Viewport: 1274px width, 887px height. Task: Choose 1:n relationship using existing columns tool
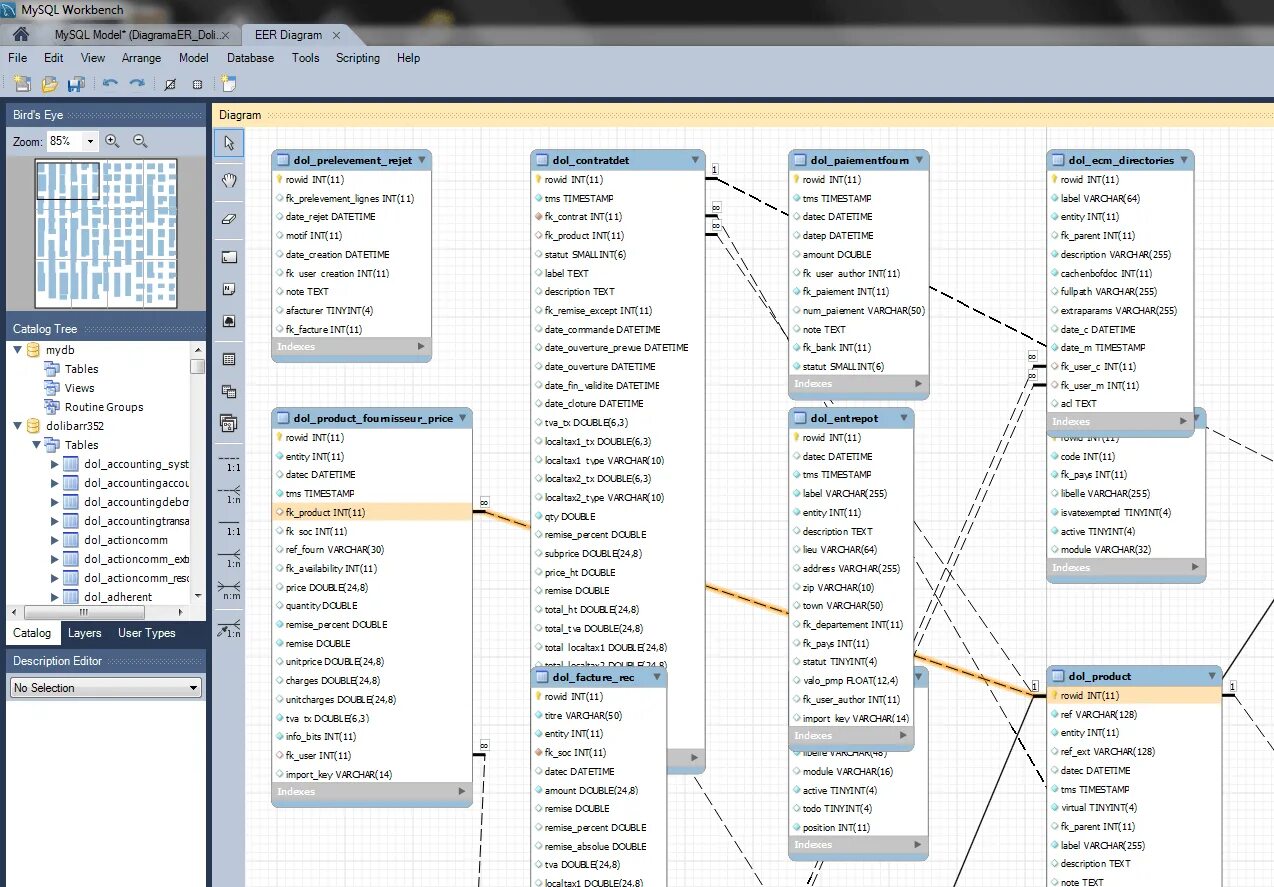tap(230, 628)
